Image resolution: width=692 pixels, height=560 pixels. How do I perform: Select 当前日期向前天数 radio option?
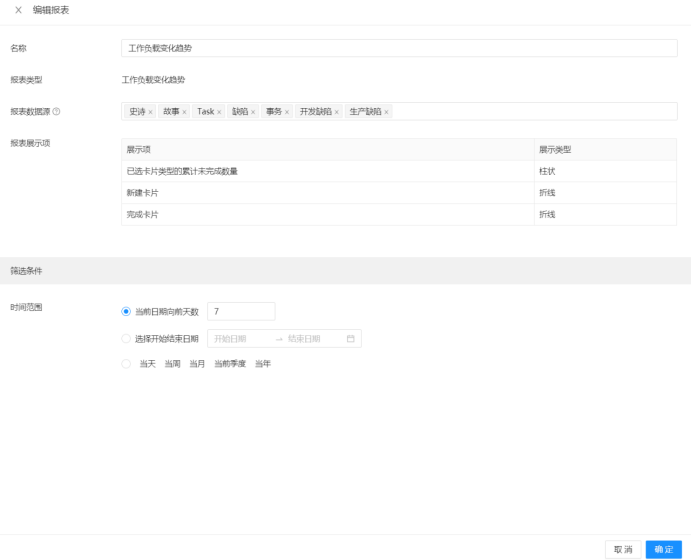126,312
